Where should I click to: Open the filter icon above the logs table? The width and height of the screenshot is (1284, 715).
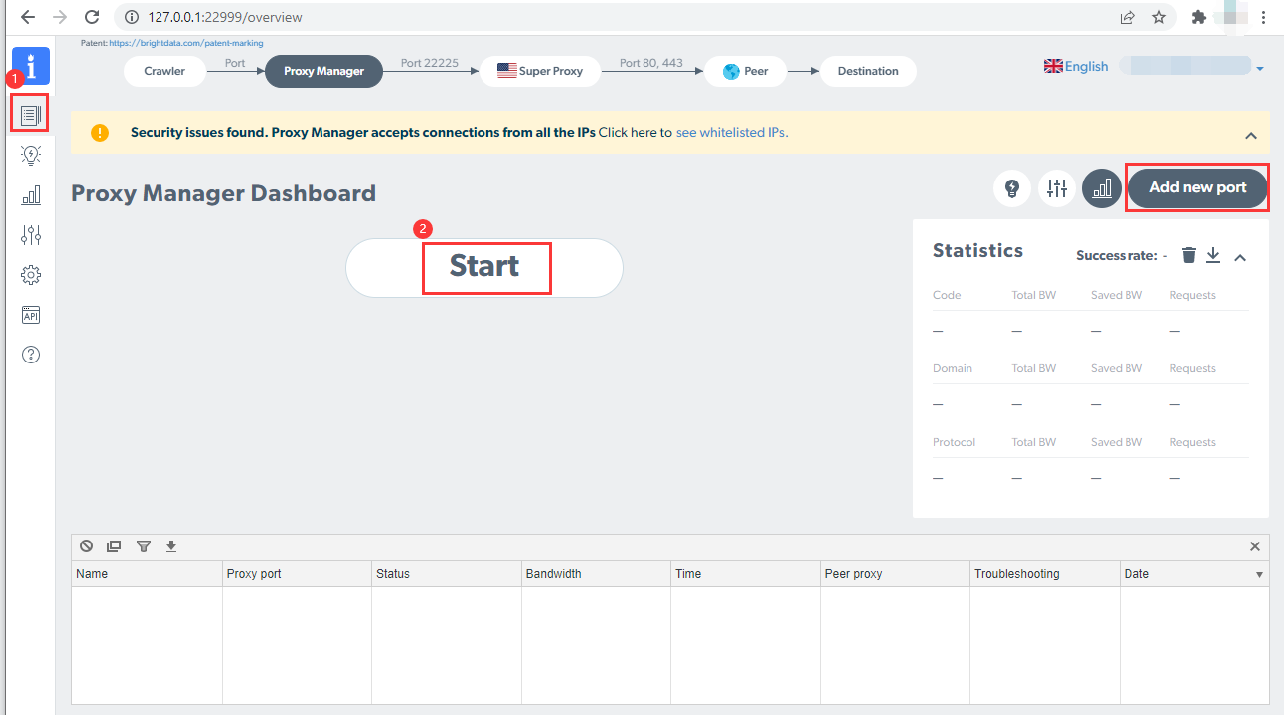tap(143, 546)
